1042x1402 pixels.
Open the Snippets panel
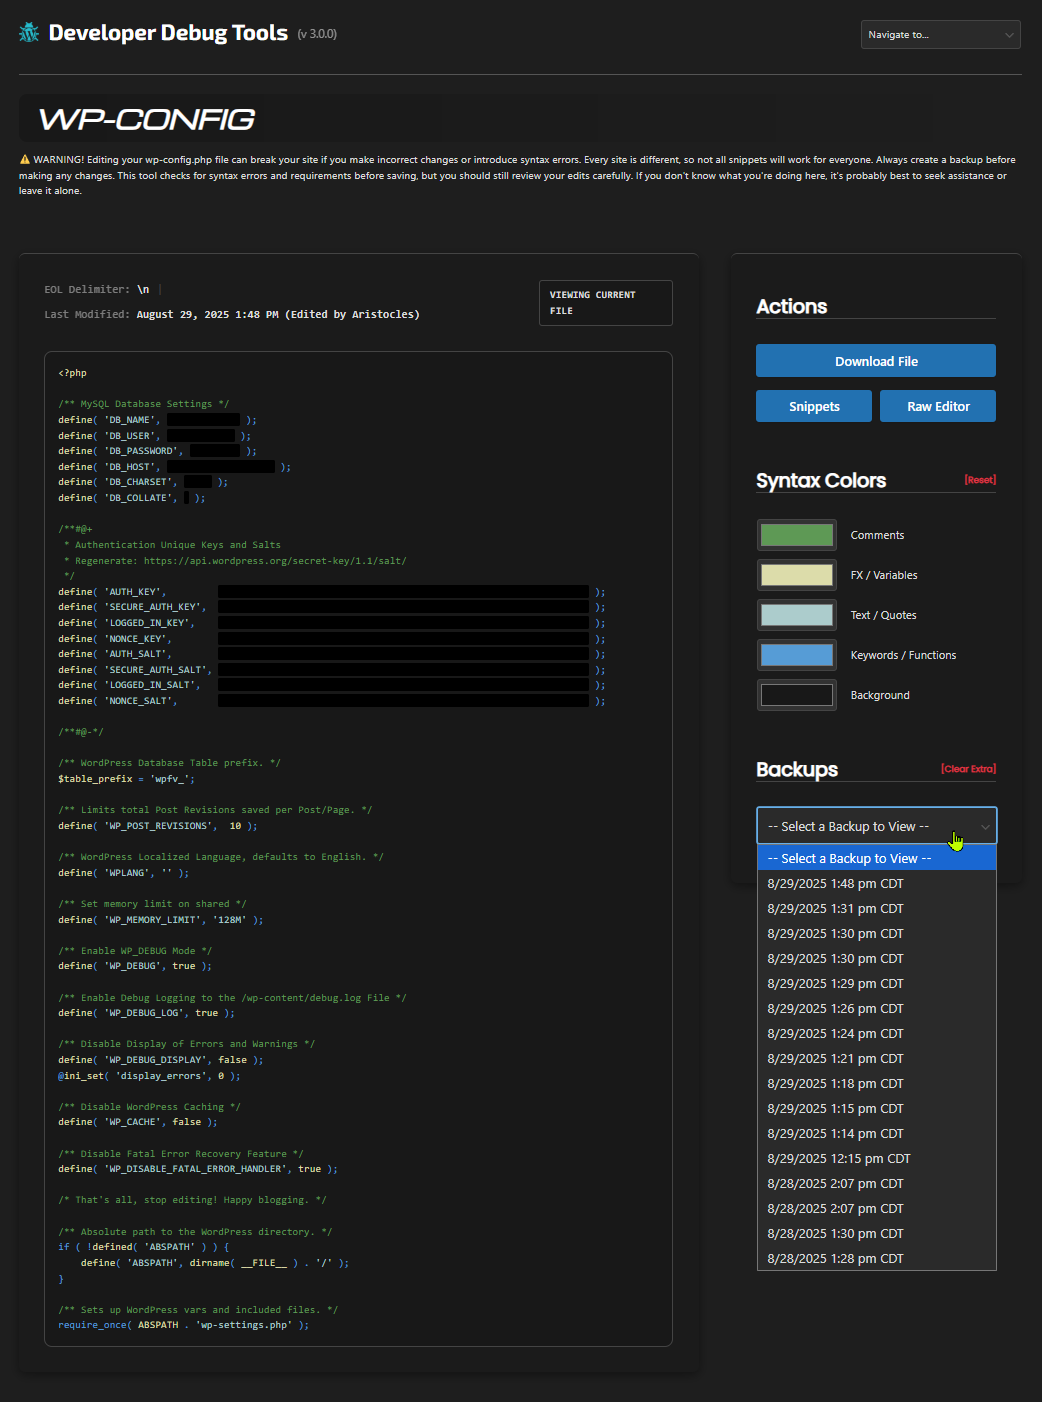pyautogui.click(x=813, y=406)
